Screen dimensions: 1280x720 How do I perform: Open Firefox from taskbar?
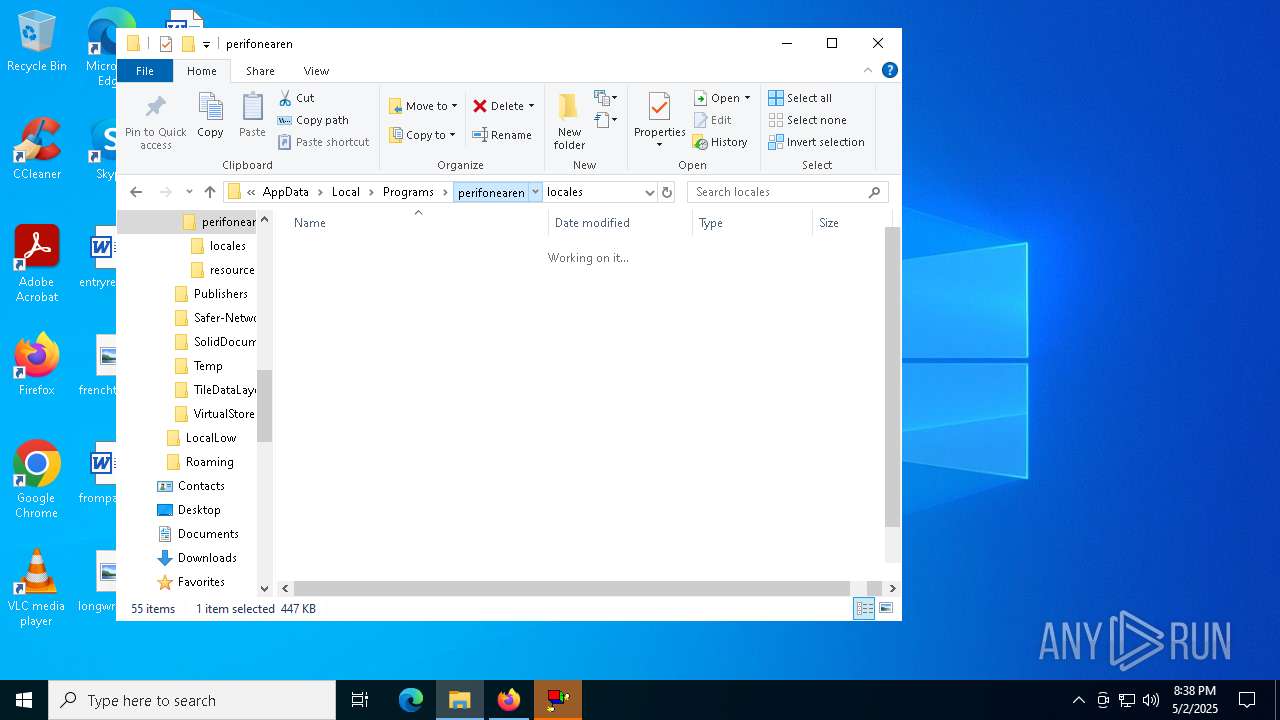[509, 700]
